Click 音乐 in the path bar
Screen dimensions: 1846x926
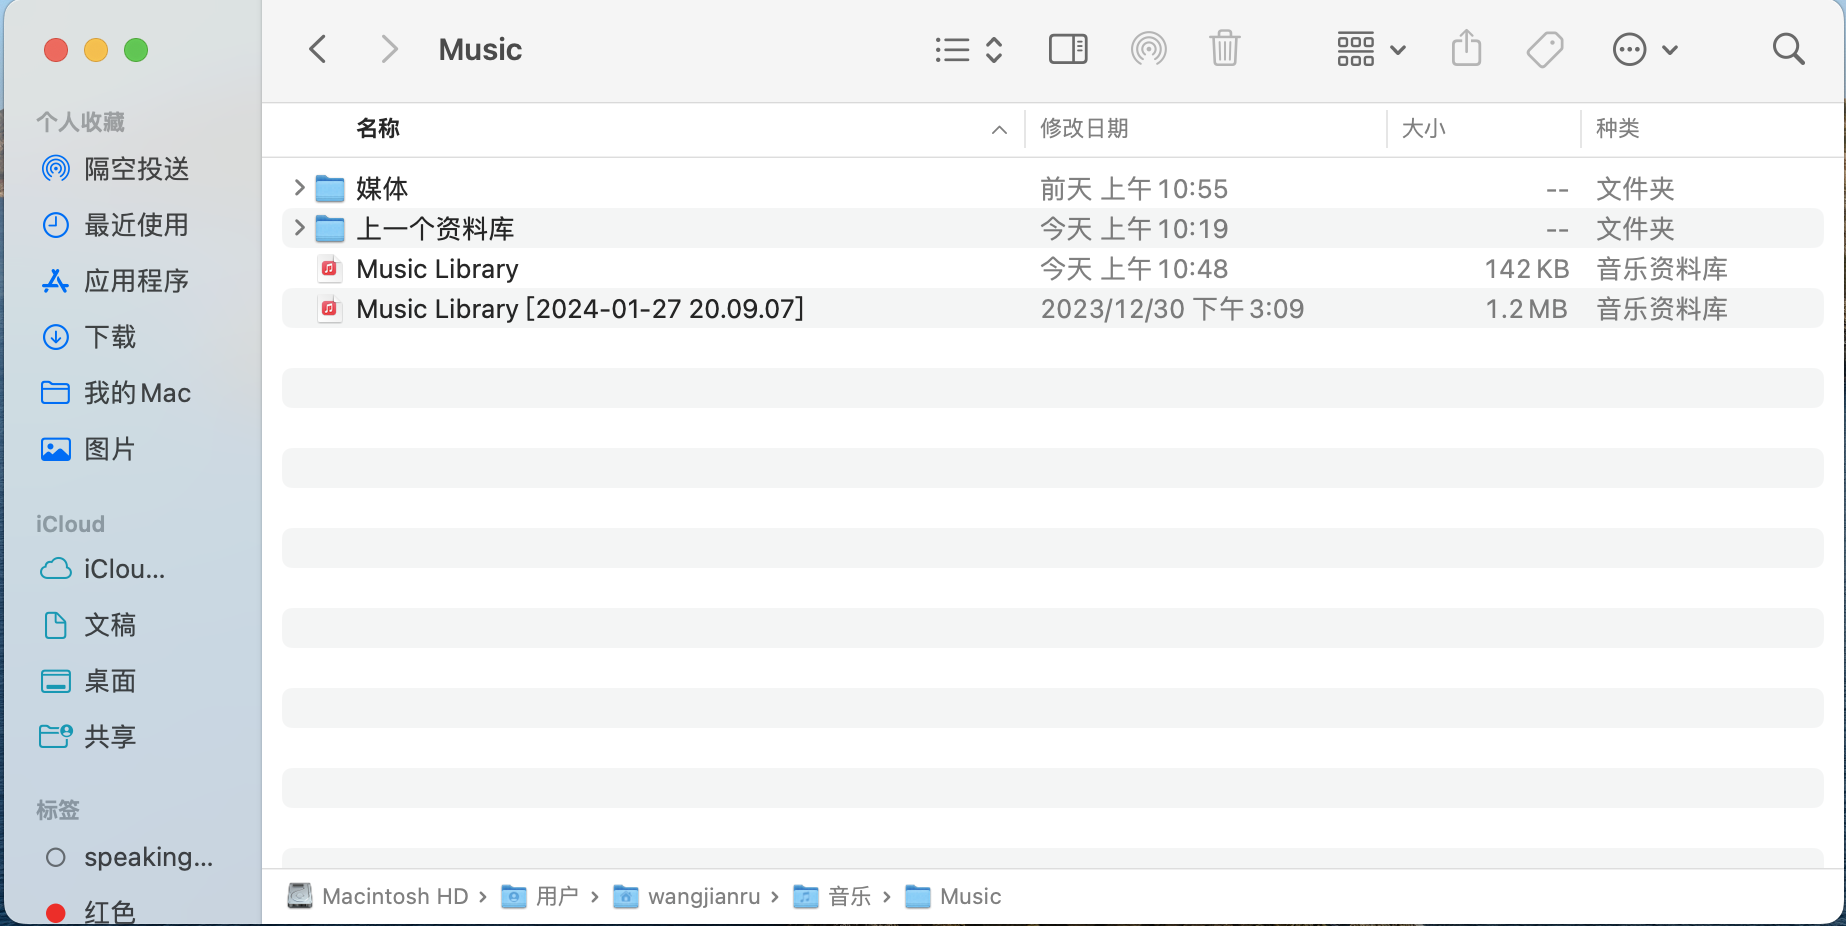click(850, 896)
